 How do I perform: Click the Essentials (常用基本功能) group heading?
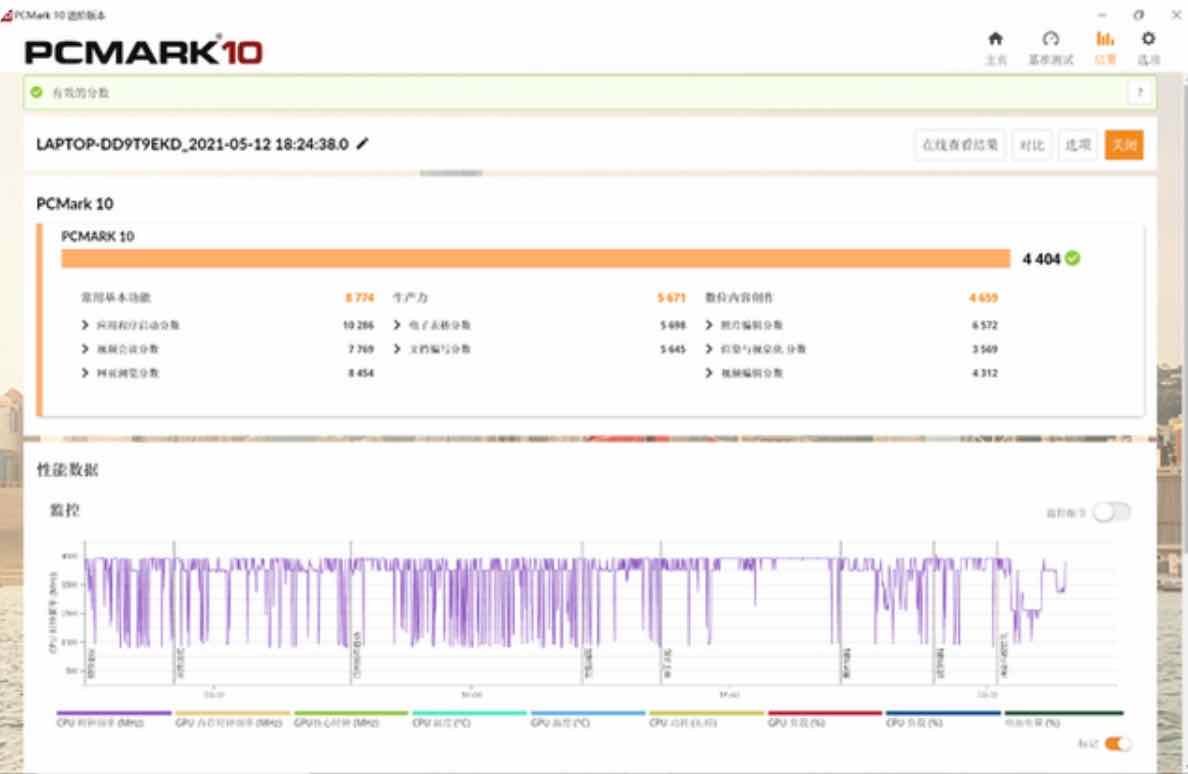tap(116, 298)
